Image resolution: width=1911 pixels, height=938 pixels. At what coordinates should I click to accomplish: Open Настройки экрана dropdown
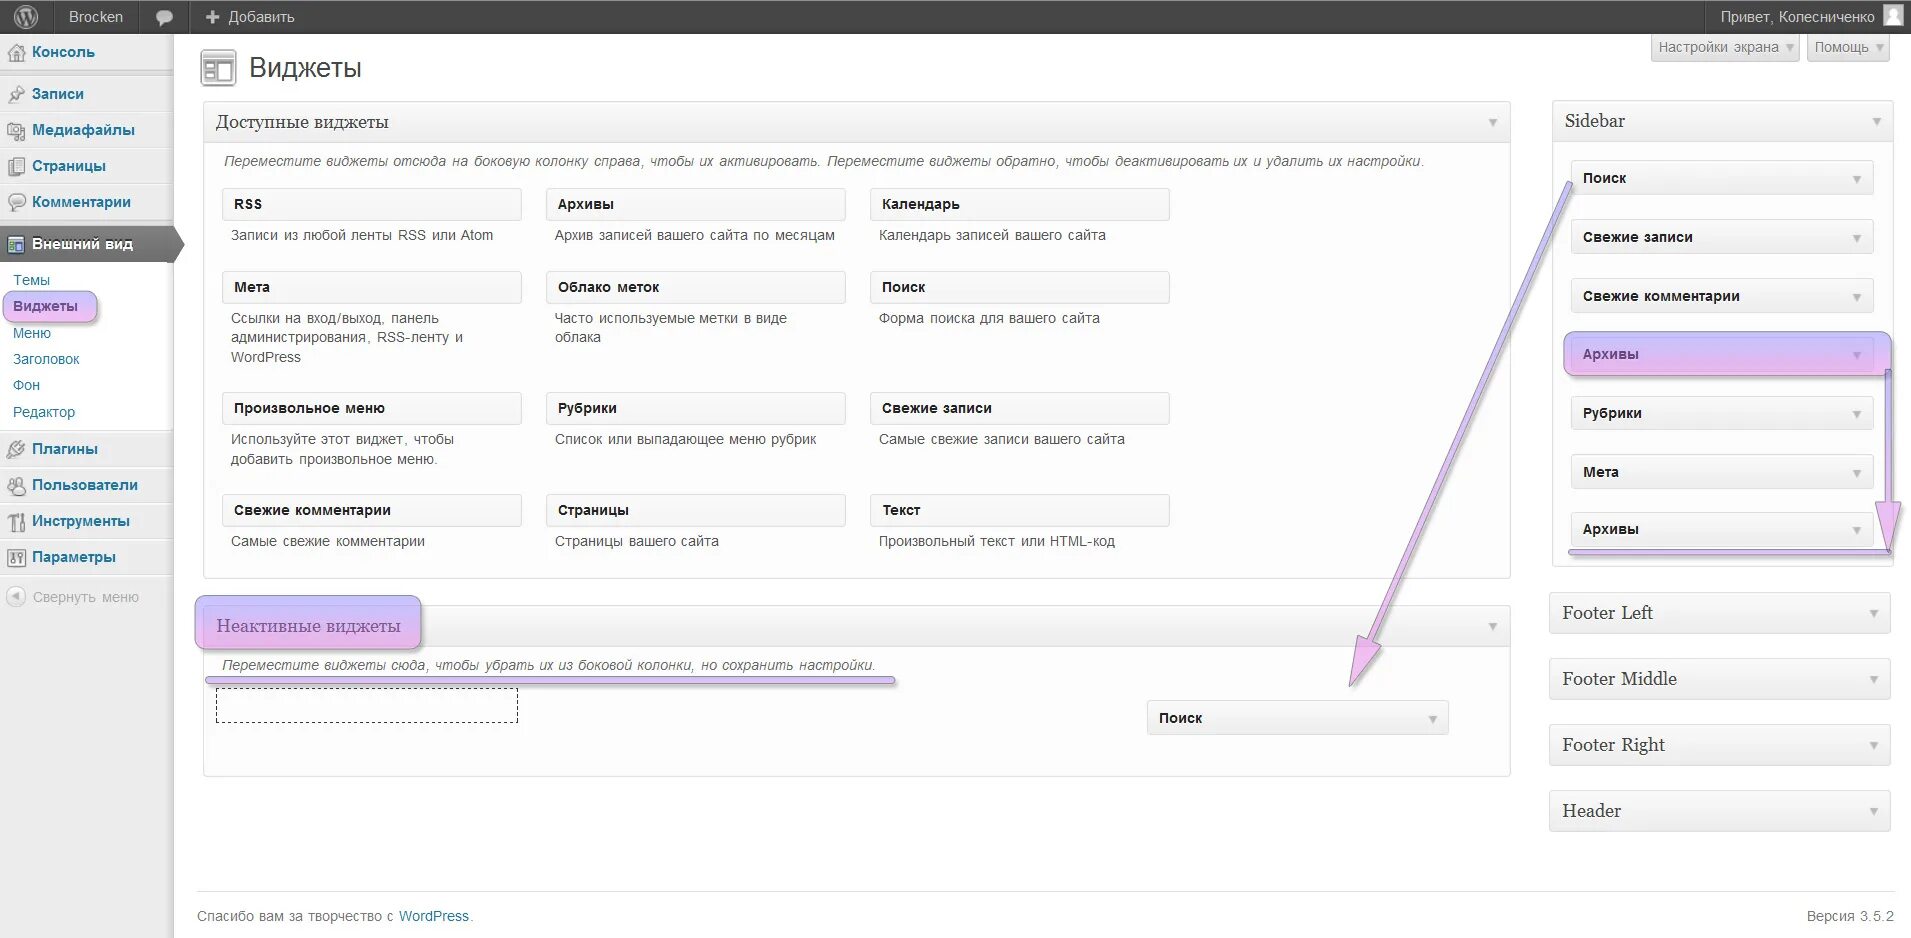[x=1725, y=47]
